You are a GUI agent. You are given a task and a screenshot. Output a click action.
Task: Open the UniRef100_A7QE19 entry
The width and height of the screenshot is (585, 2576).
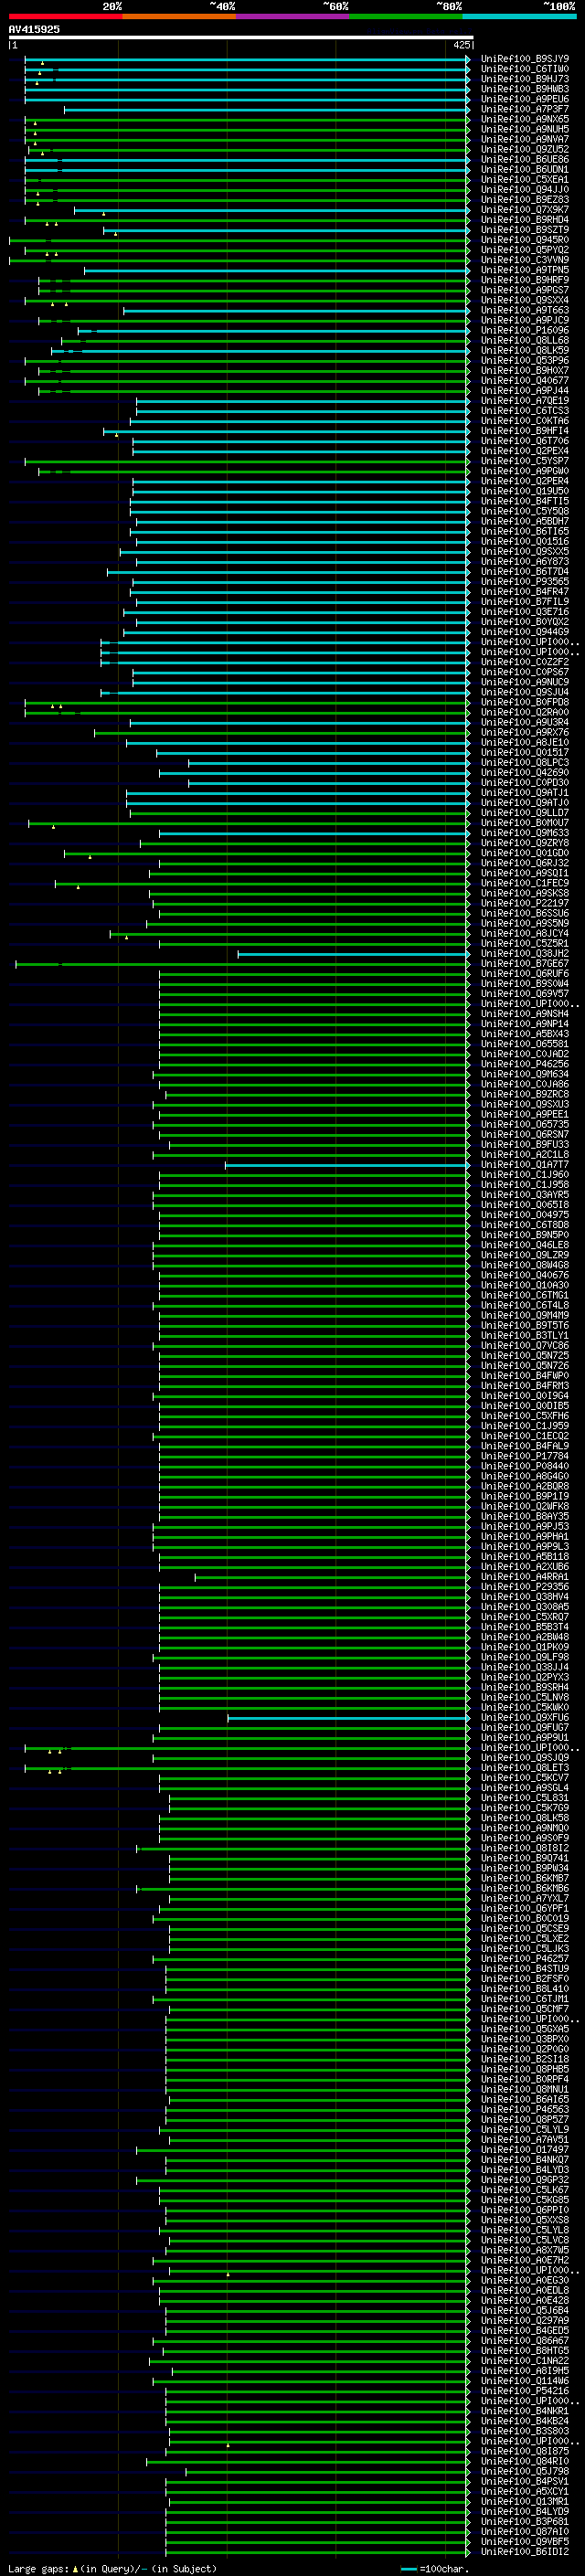(x=525, y=401)
